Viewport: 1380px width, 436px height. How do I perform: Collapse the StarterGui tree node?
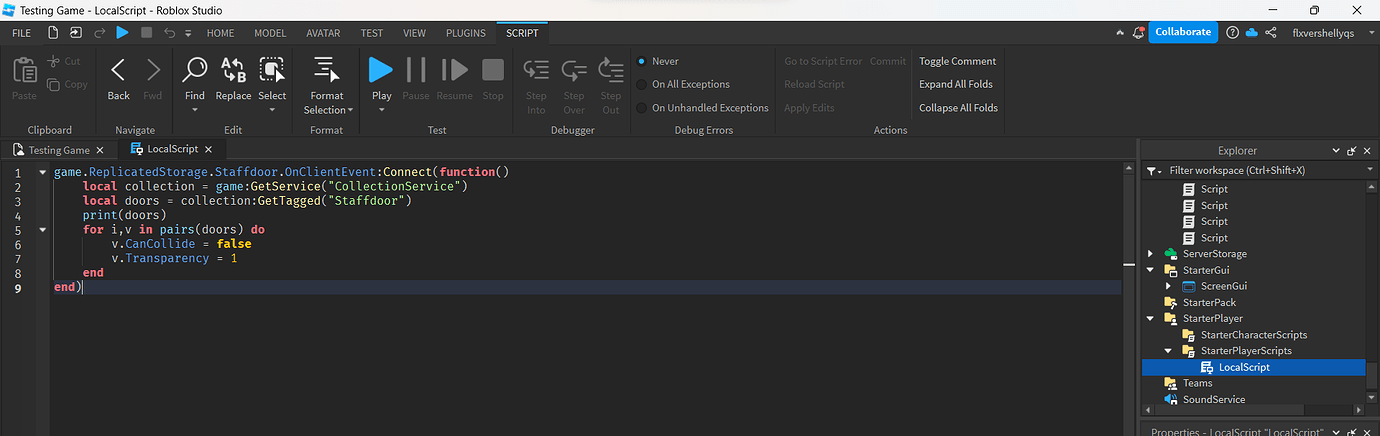[1151, 270]
